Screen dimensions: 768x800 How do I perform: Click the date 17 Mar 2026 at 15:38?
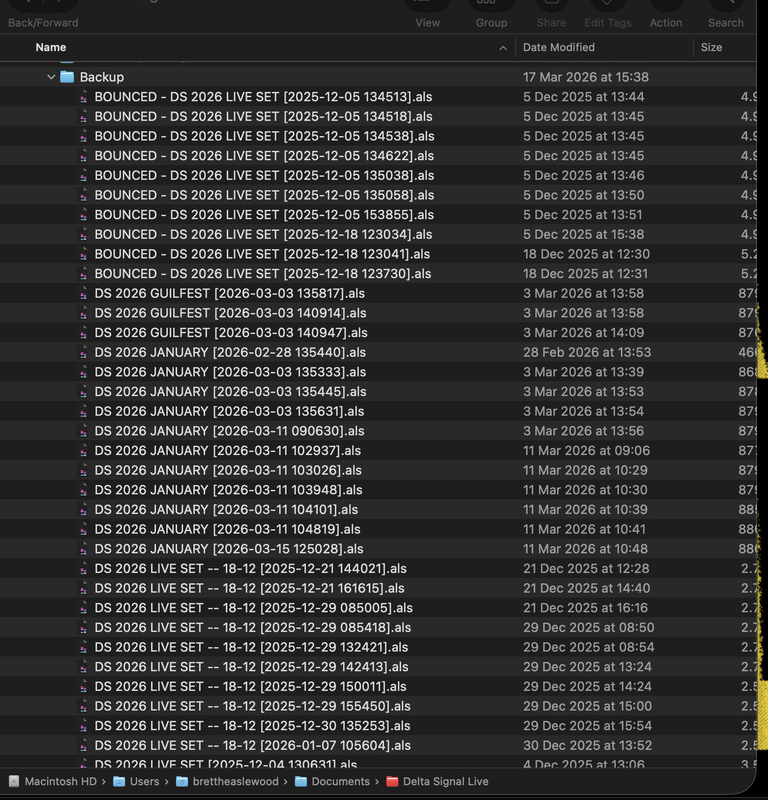tap(586, 77)
